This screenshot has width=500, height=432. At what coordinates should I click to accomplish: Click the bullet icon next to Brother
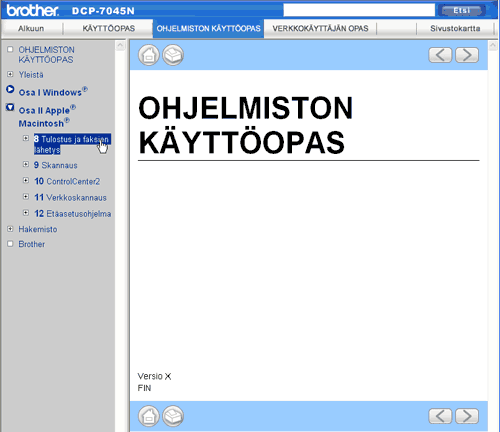pyautogui.click(x=10, y=244)
